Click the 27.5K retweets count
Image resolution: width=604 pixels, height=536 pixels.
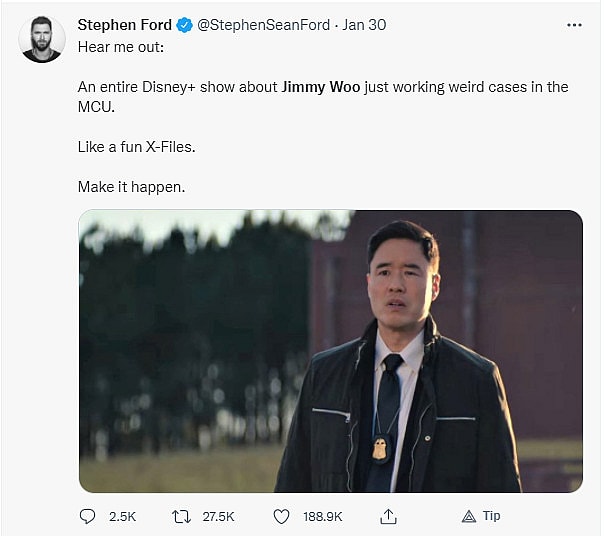pyautogui.click(x=218, y=516)
